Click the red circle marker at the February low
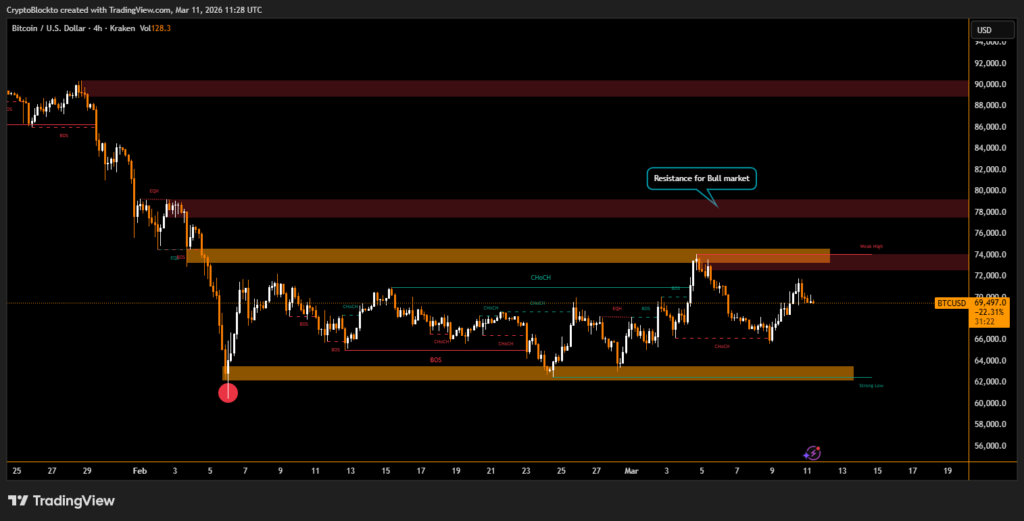 pos(228,393)
